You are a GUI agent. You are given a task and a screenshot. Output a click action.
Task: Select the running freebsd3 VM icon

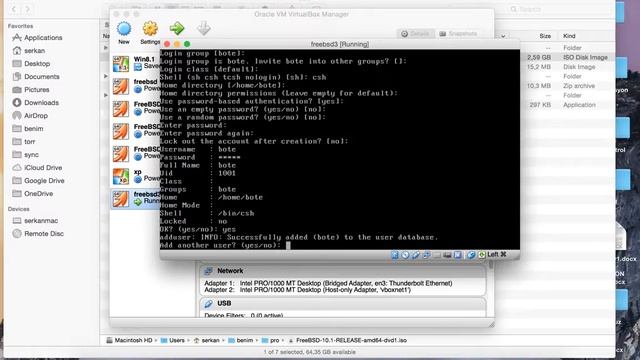[121, 199]
